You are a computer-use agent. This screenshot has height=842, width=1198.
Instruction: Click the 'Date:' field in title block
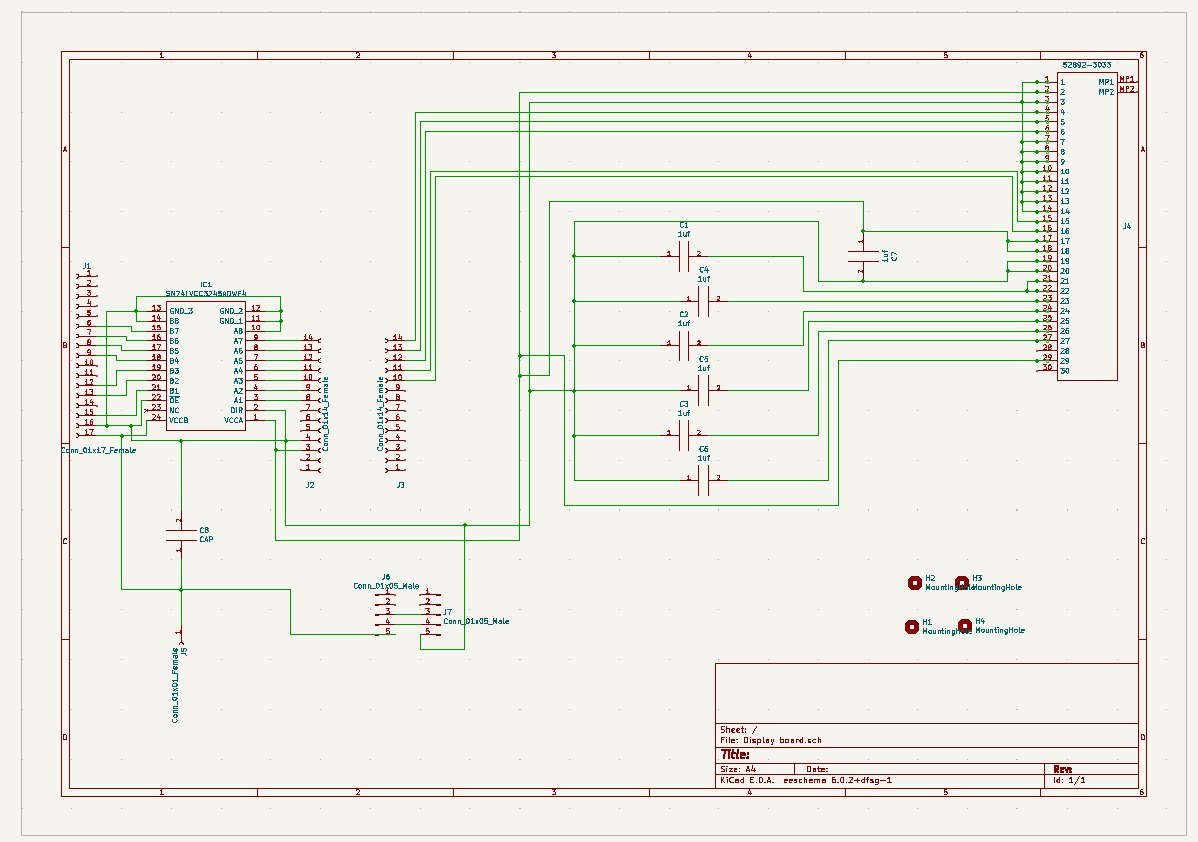pyautogui.click(x=817, y=769)
